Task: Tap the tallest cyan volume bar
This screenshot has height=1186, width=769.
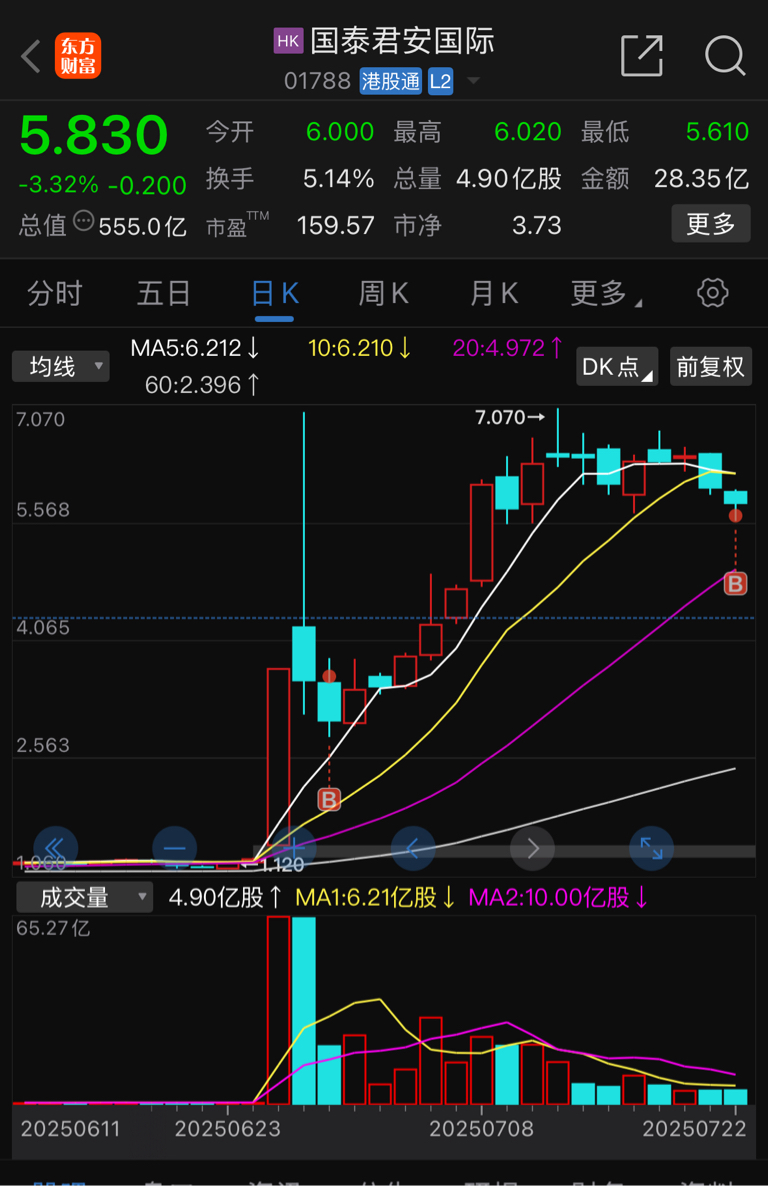Action: [304, 1011]
